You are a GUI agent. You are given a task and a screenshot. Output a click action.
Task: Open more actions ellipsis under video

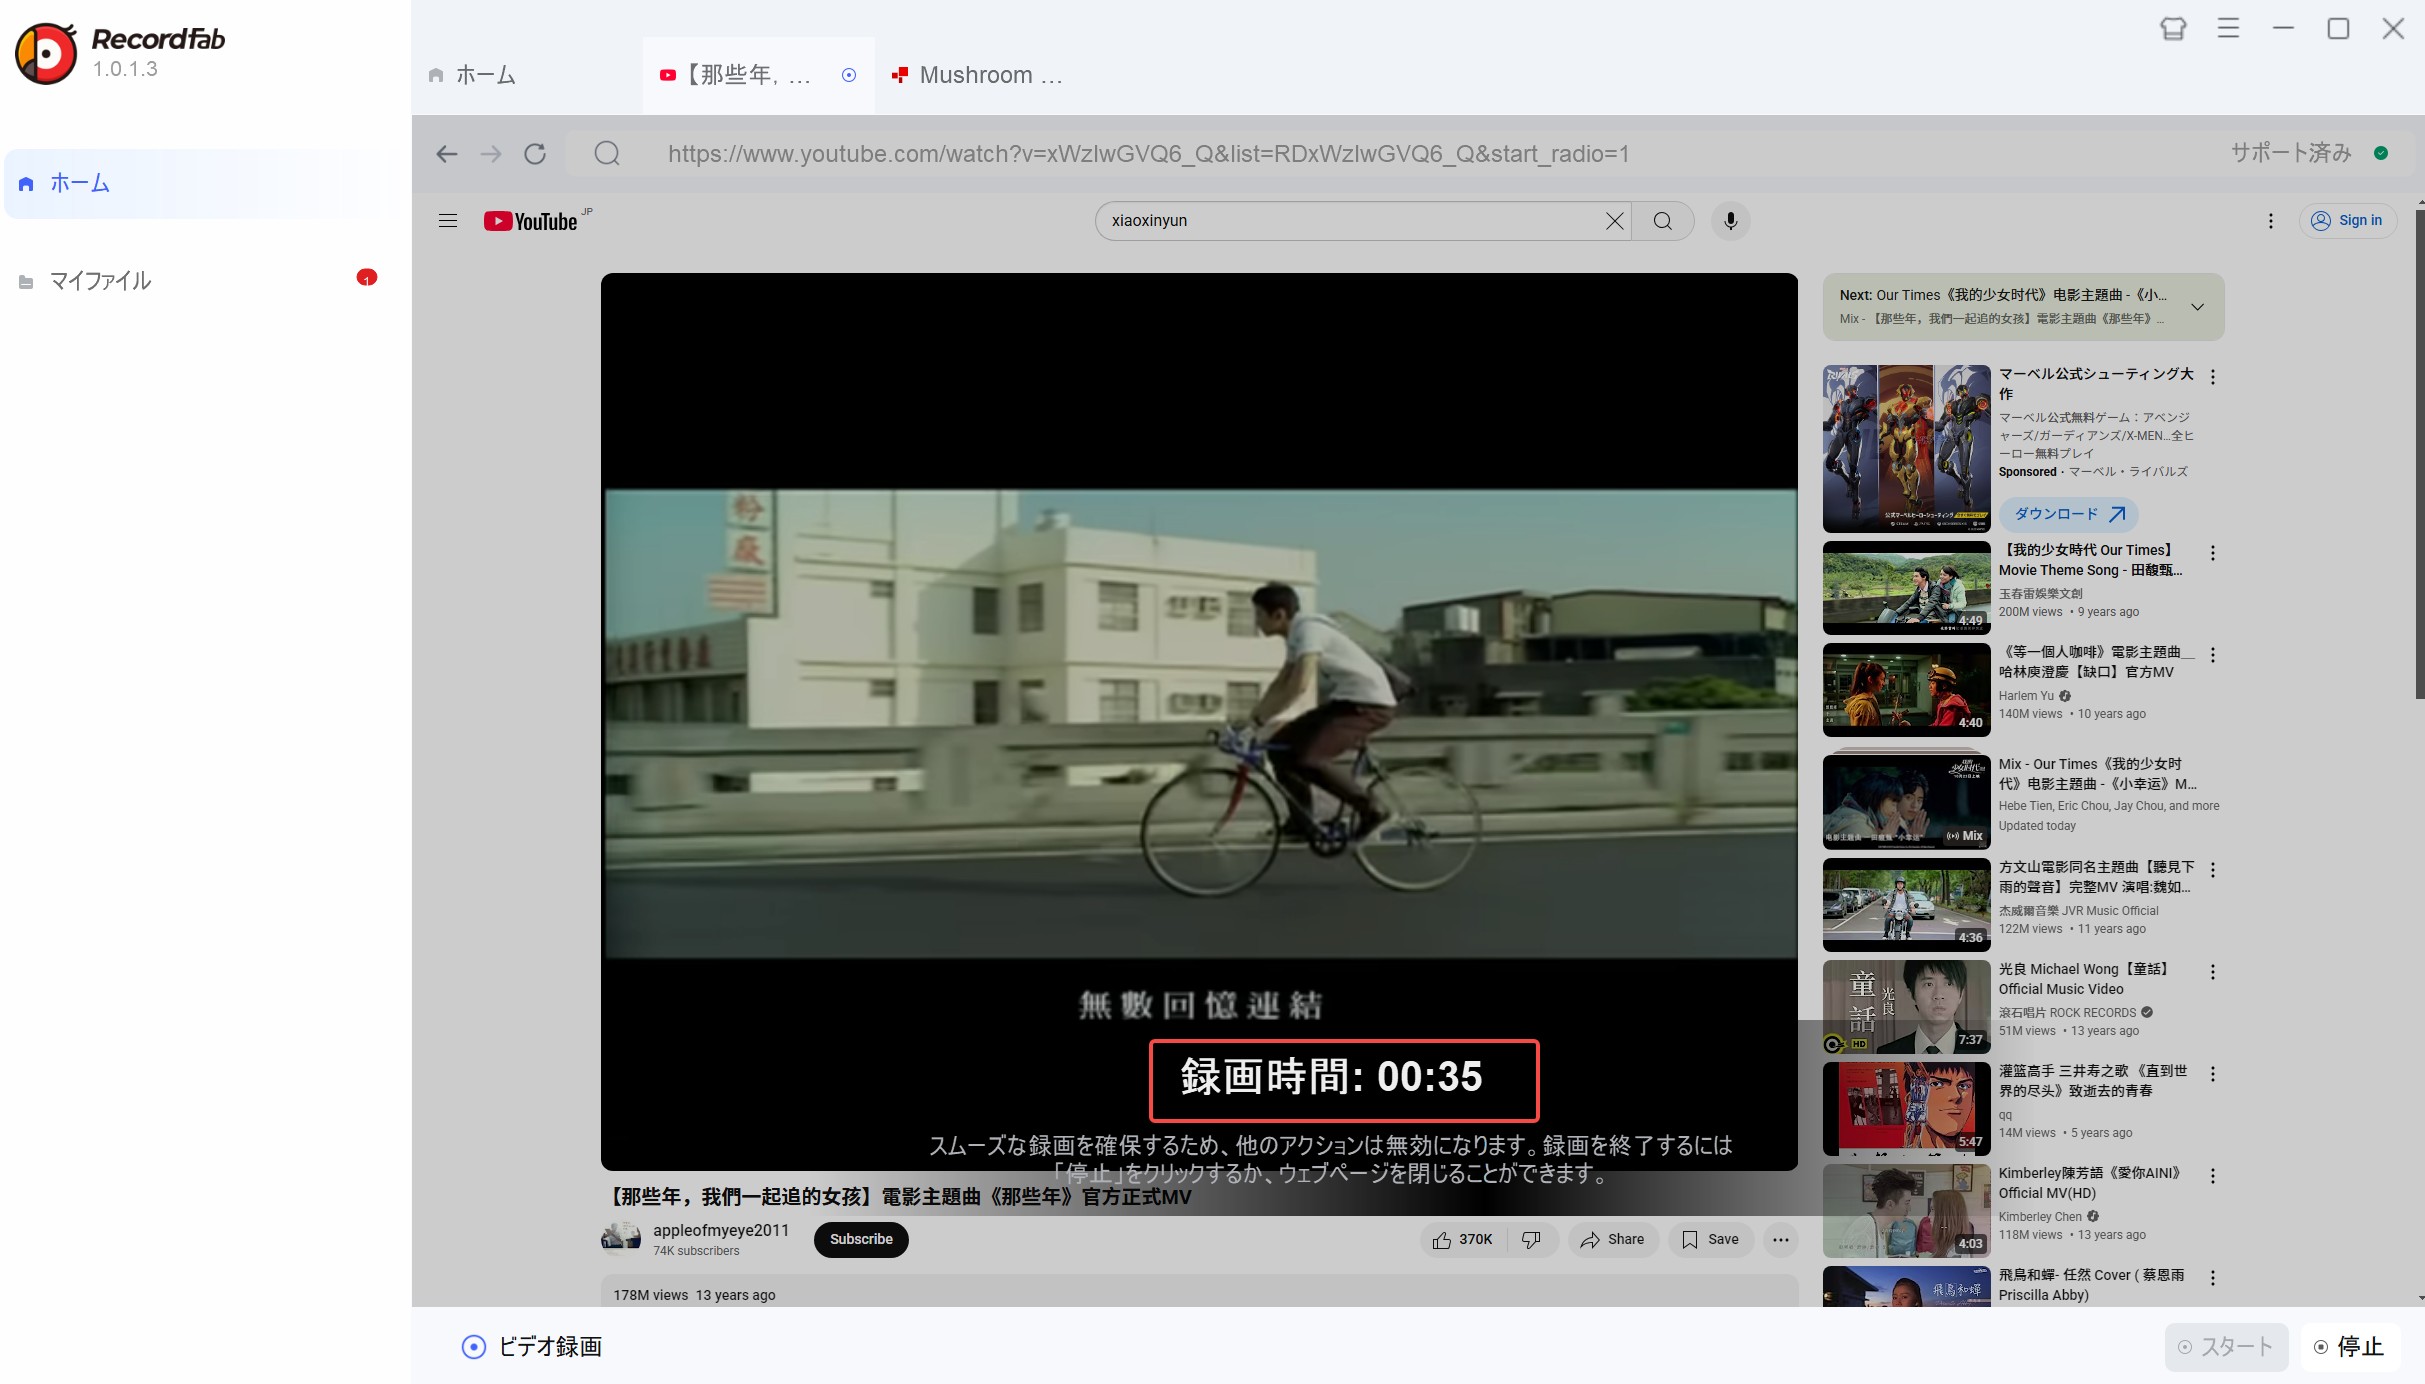(1781, 1240)
